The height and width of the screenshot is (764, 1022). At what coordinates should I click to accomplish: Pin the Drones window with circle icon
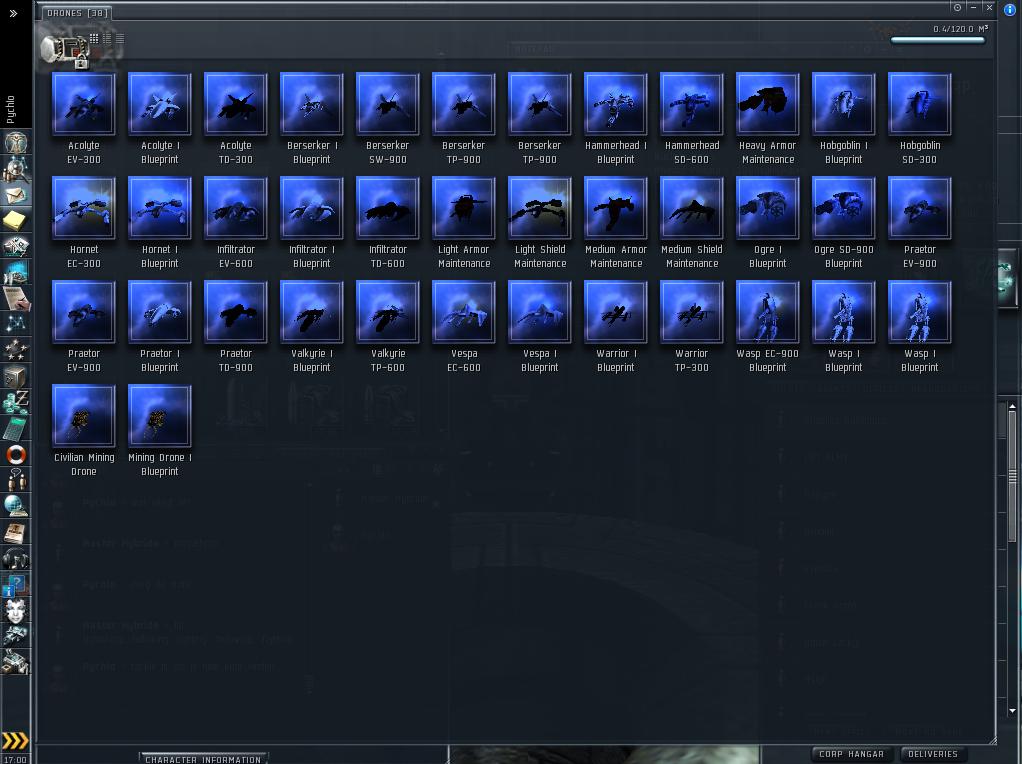pyautogui.click(x=957, y=8)
